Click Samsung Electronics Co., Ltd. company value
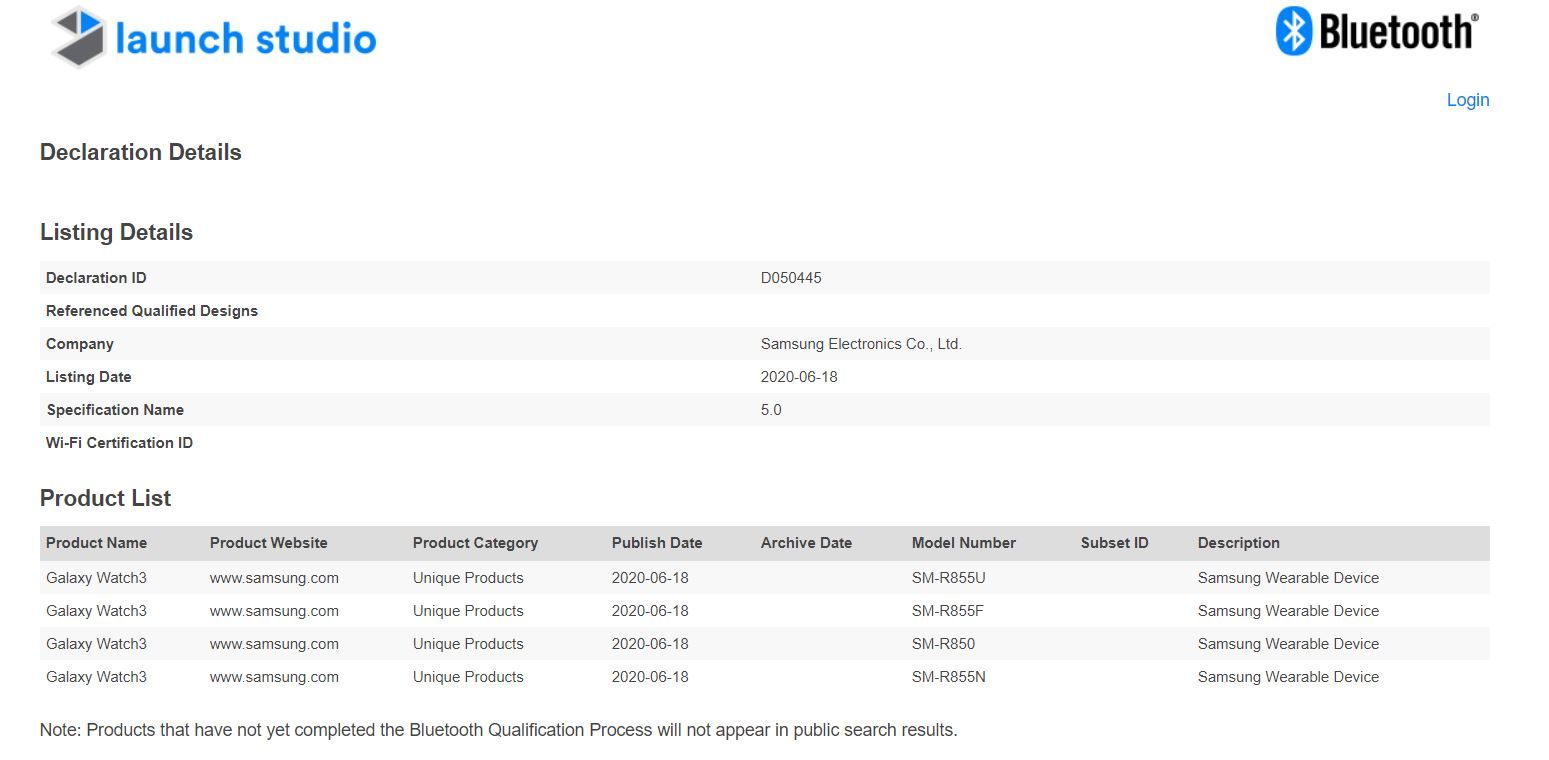This screenshot has width=1549, height=760. [861, 344]
